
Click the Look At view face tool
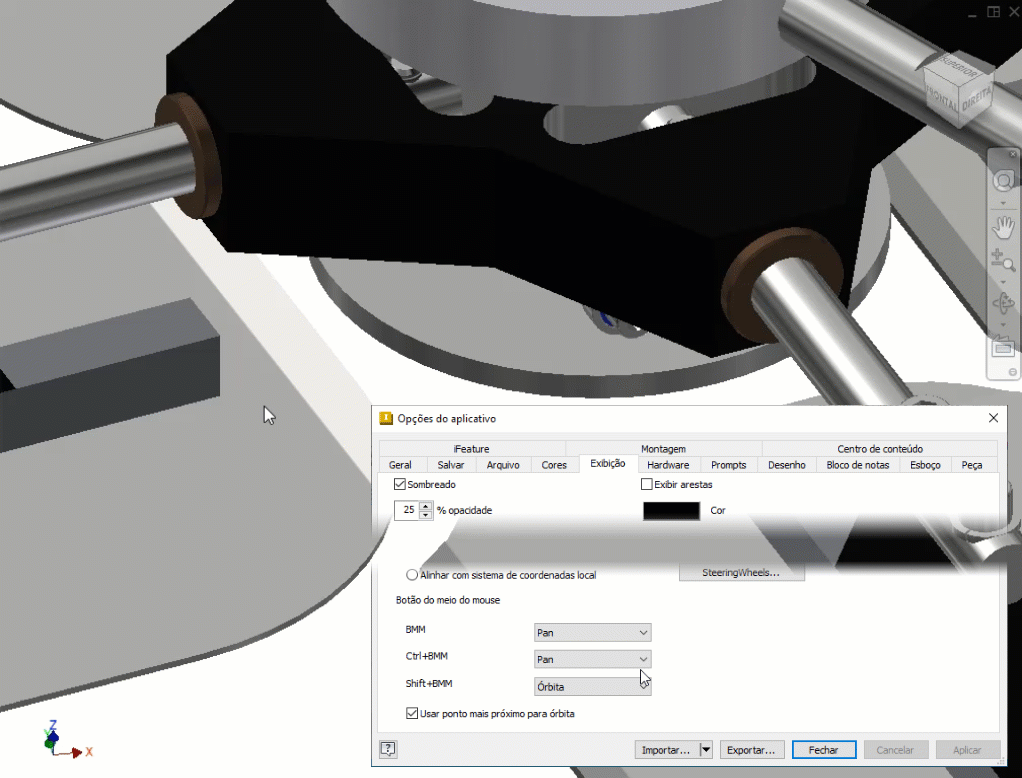(1004, 347)
